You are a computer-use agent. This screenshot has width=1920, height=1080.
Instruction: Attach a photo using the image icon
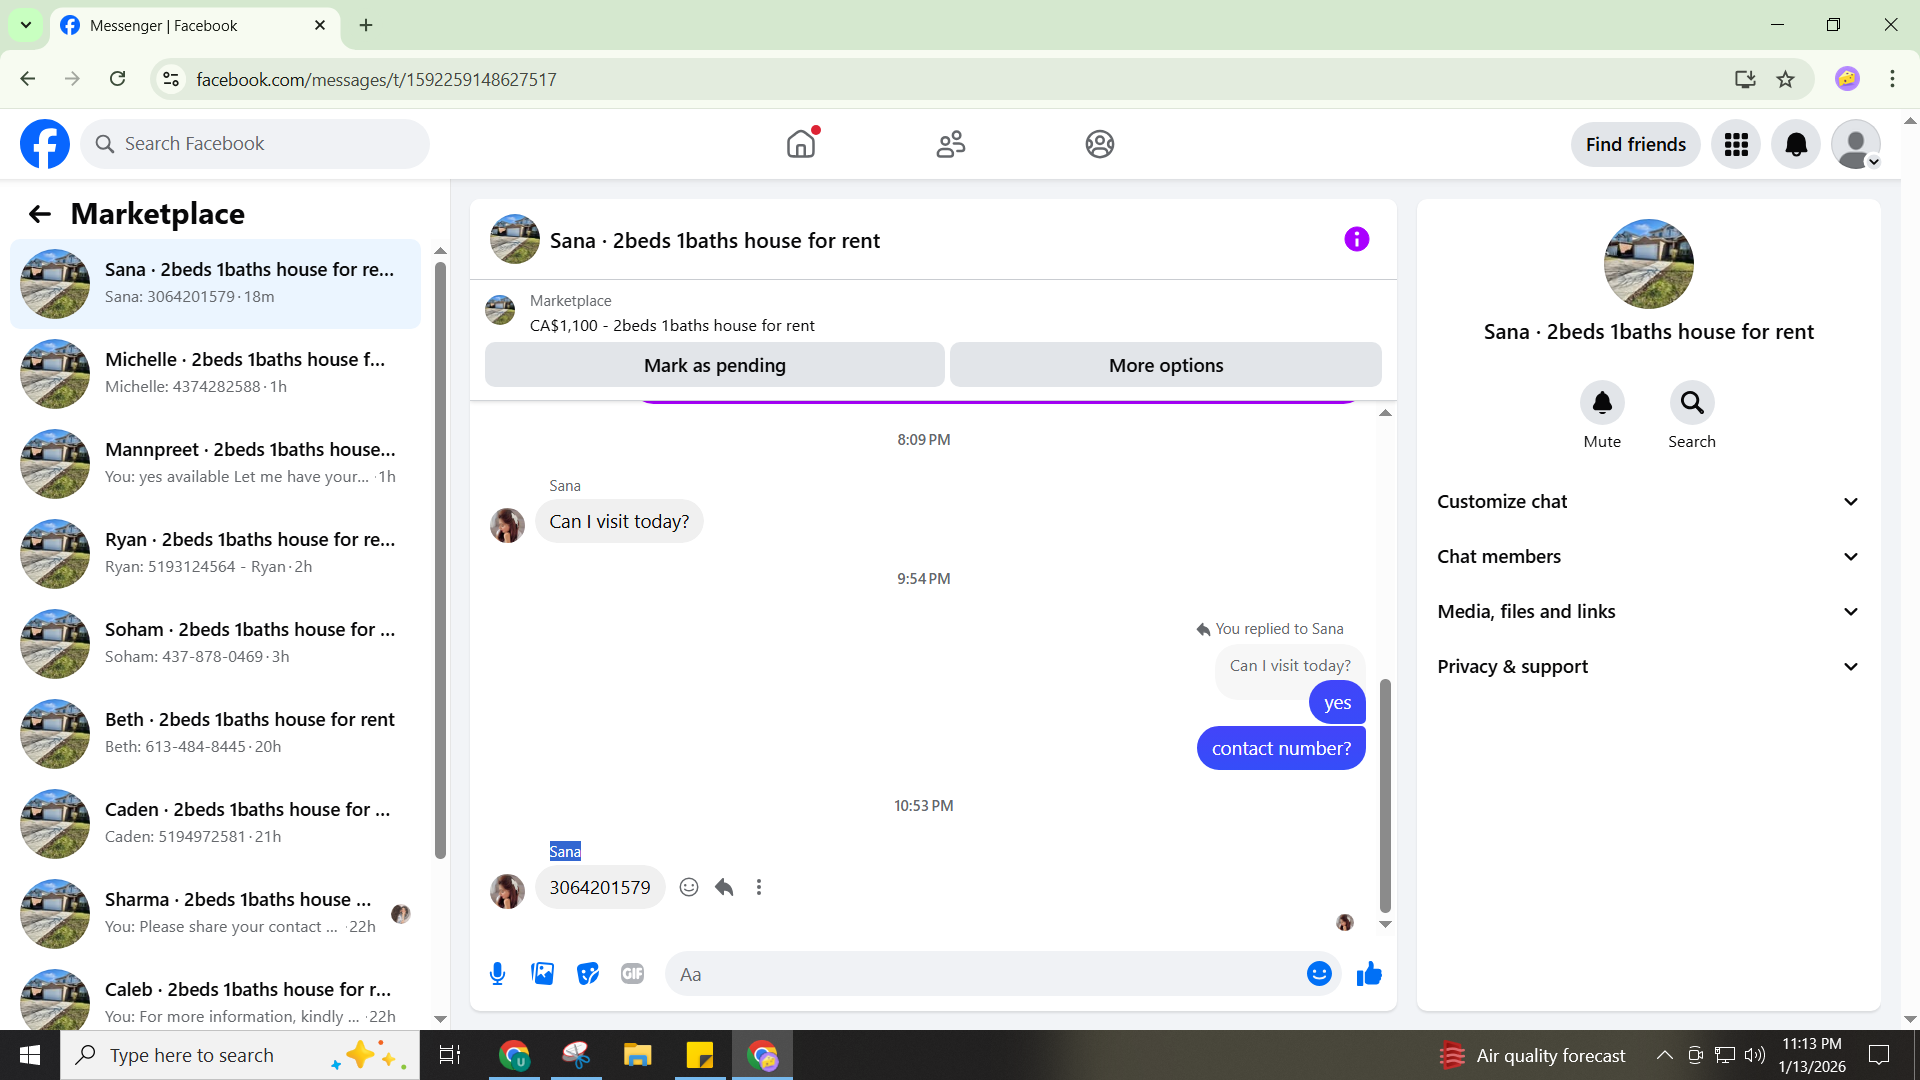542,973
